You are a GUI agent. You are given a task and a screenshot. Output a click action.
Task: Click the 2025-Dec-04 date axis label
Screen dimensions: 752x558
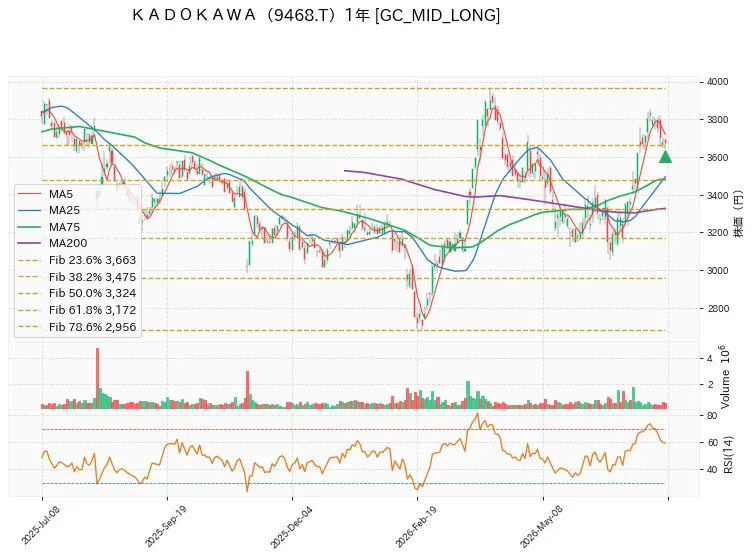tap(291, 527)
